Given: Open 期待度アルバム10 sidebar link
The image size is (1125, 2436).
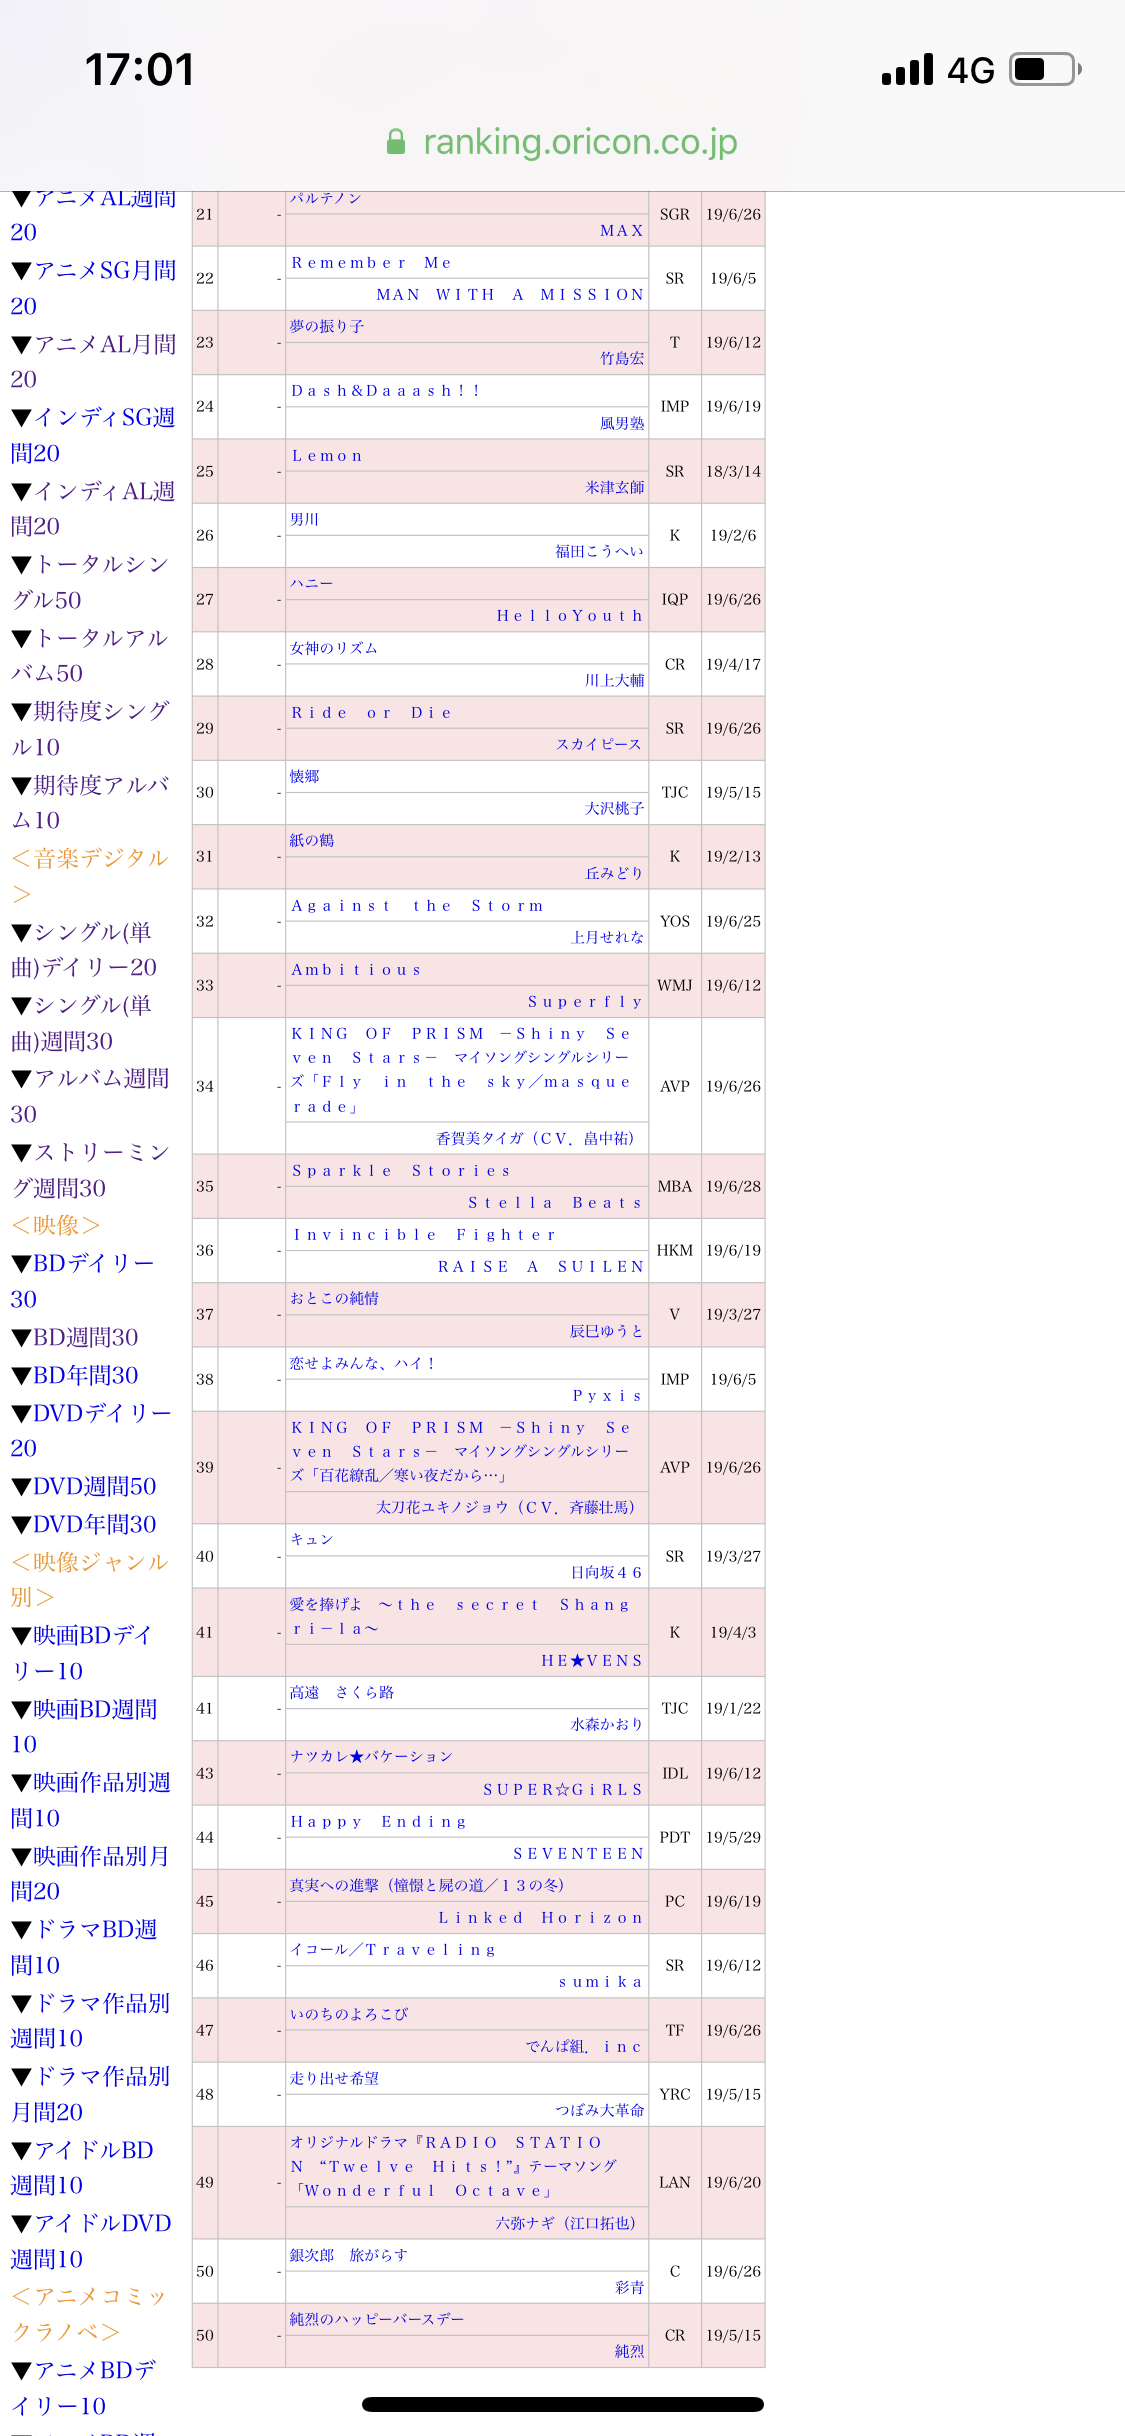Looking at the screenshot, I should coord(91,802).
